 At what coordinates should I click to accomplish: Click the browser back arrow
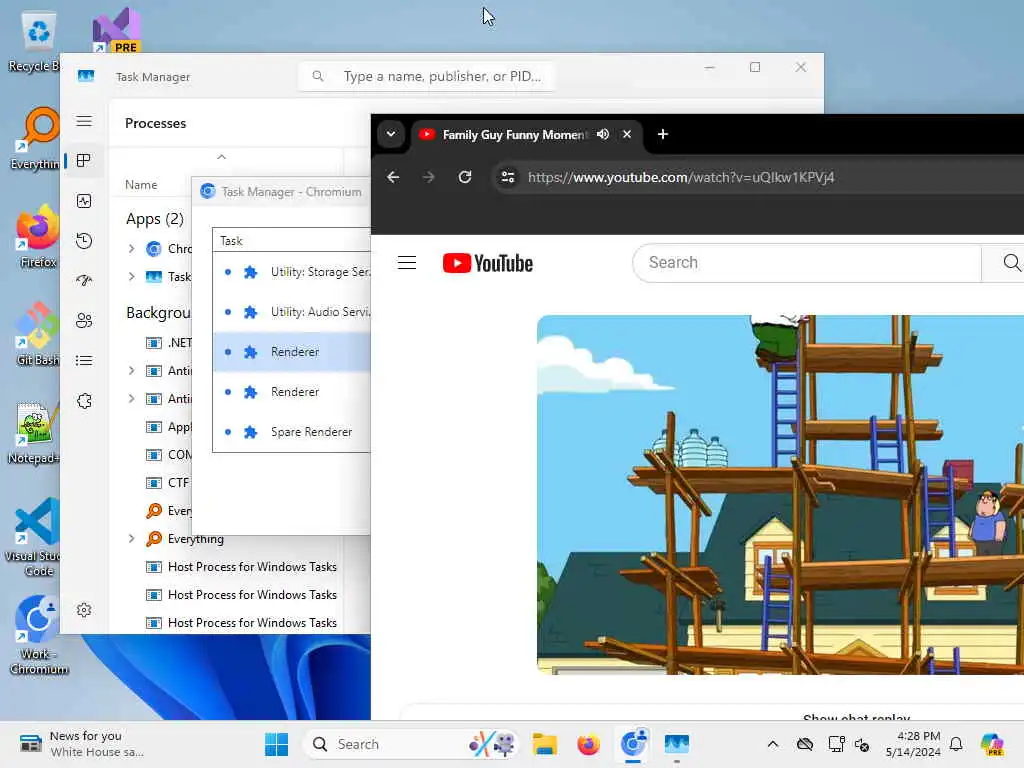392,177
